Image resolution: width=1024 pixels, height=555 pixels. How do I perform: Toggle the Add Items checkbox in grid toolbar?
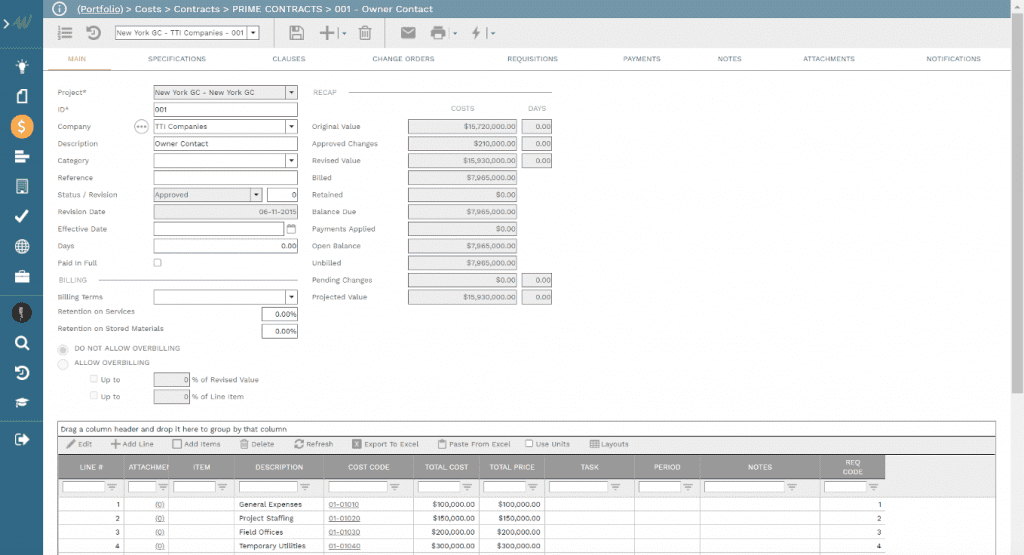tap(177, 444)
